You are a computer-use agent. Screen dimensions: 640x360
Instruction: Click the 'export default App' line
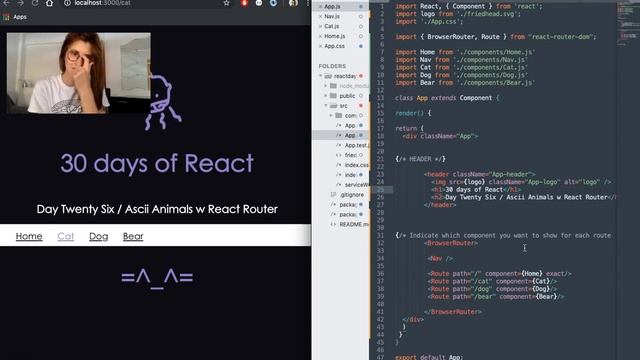[x=429, y=357]
